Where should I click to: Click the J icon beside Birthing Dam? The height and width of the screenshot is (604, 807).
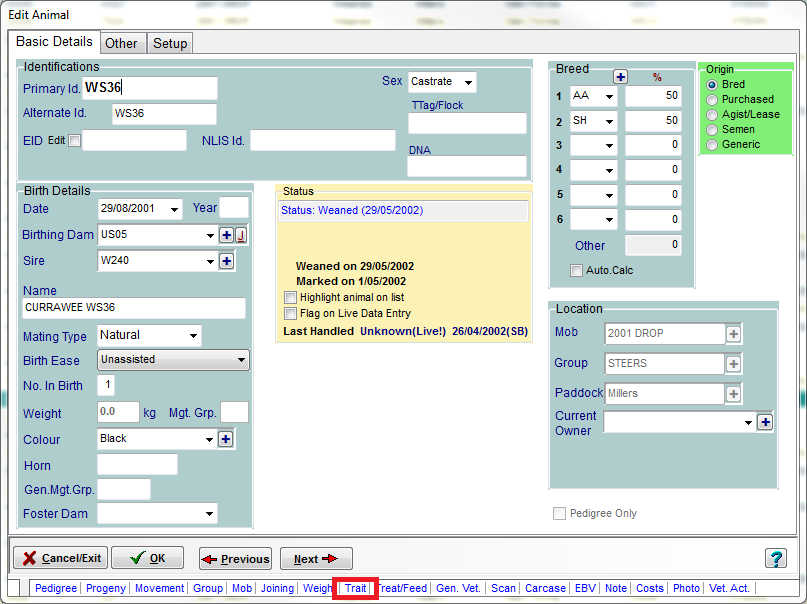click(241, 235)
